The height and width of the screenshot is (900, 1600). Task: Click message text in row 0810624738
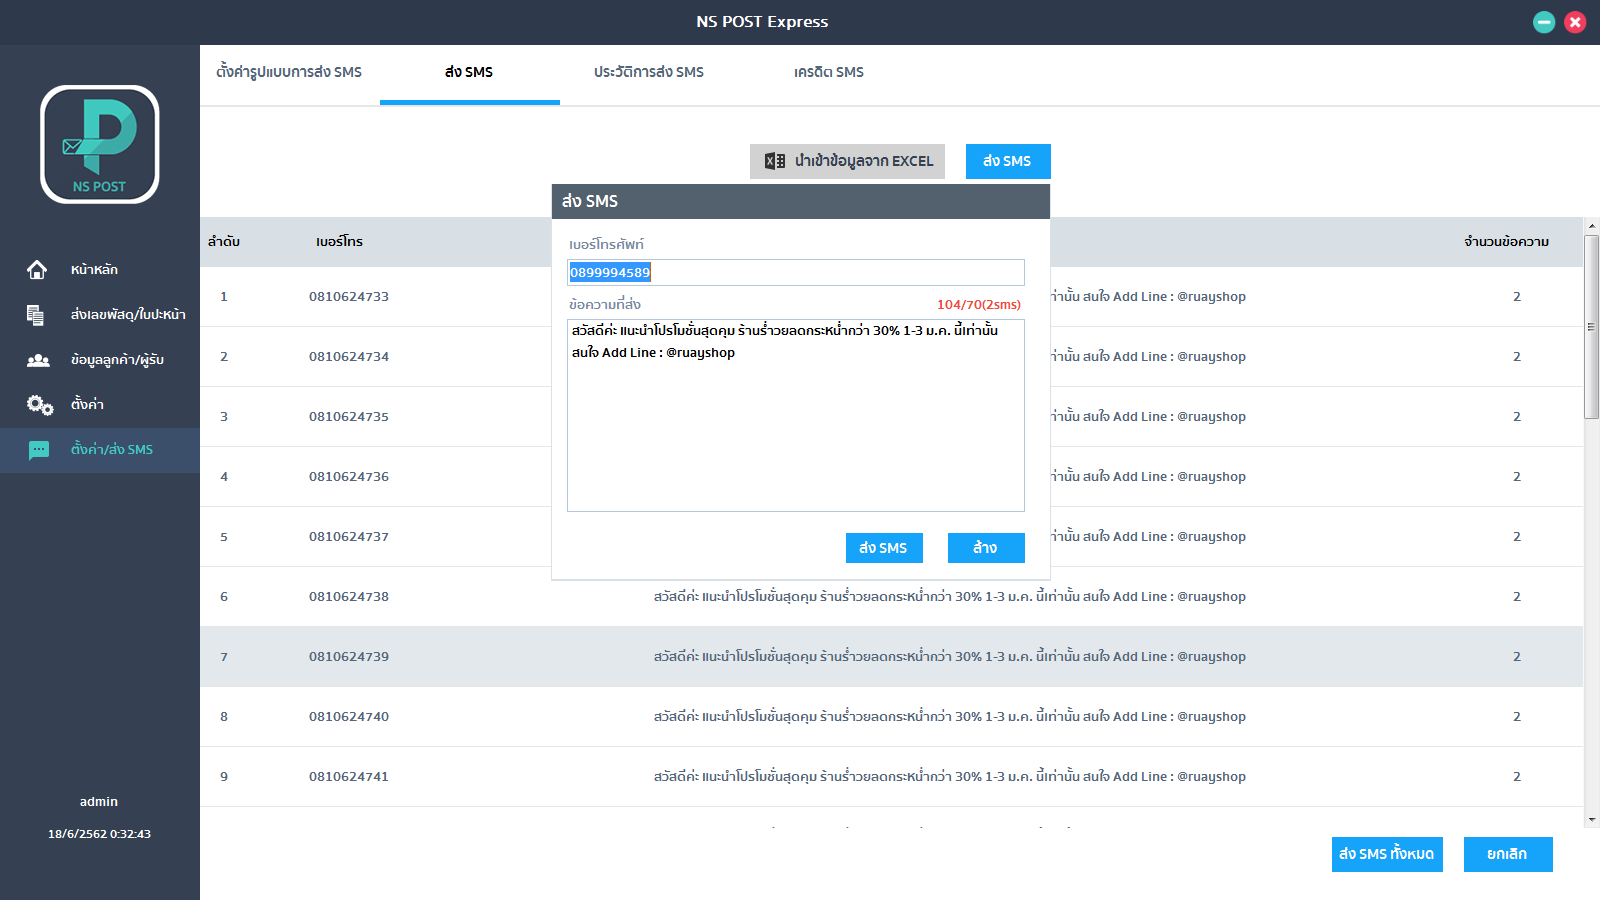click(x=950, y=596)
